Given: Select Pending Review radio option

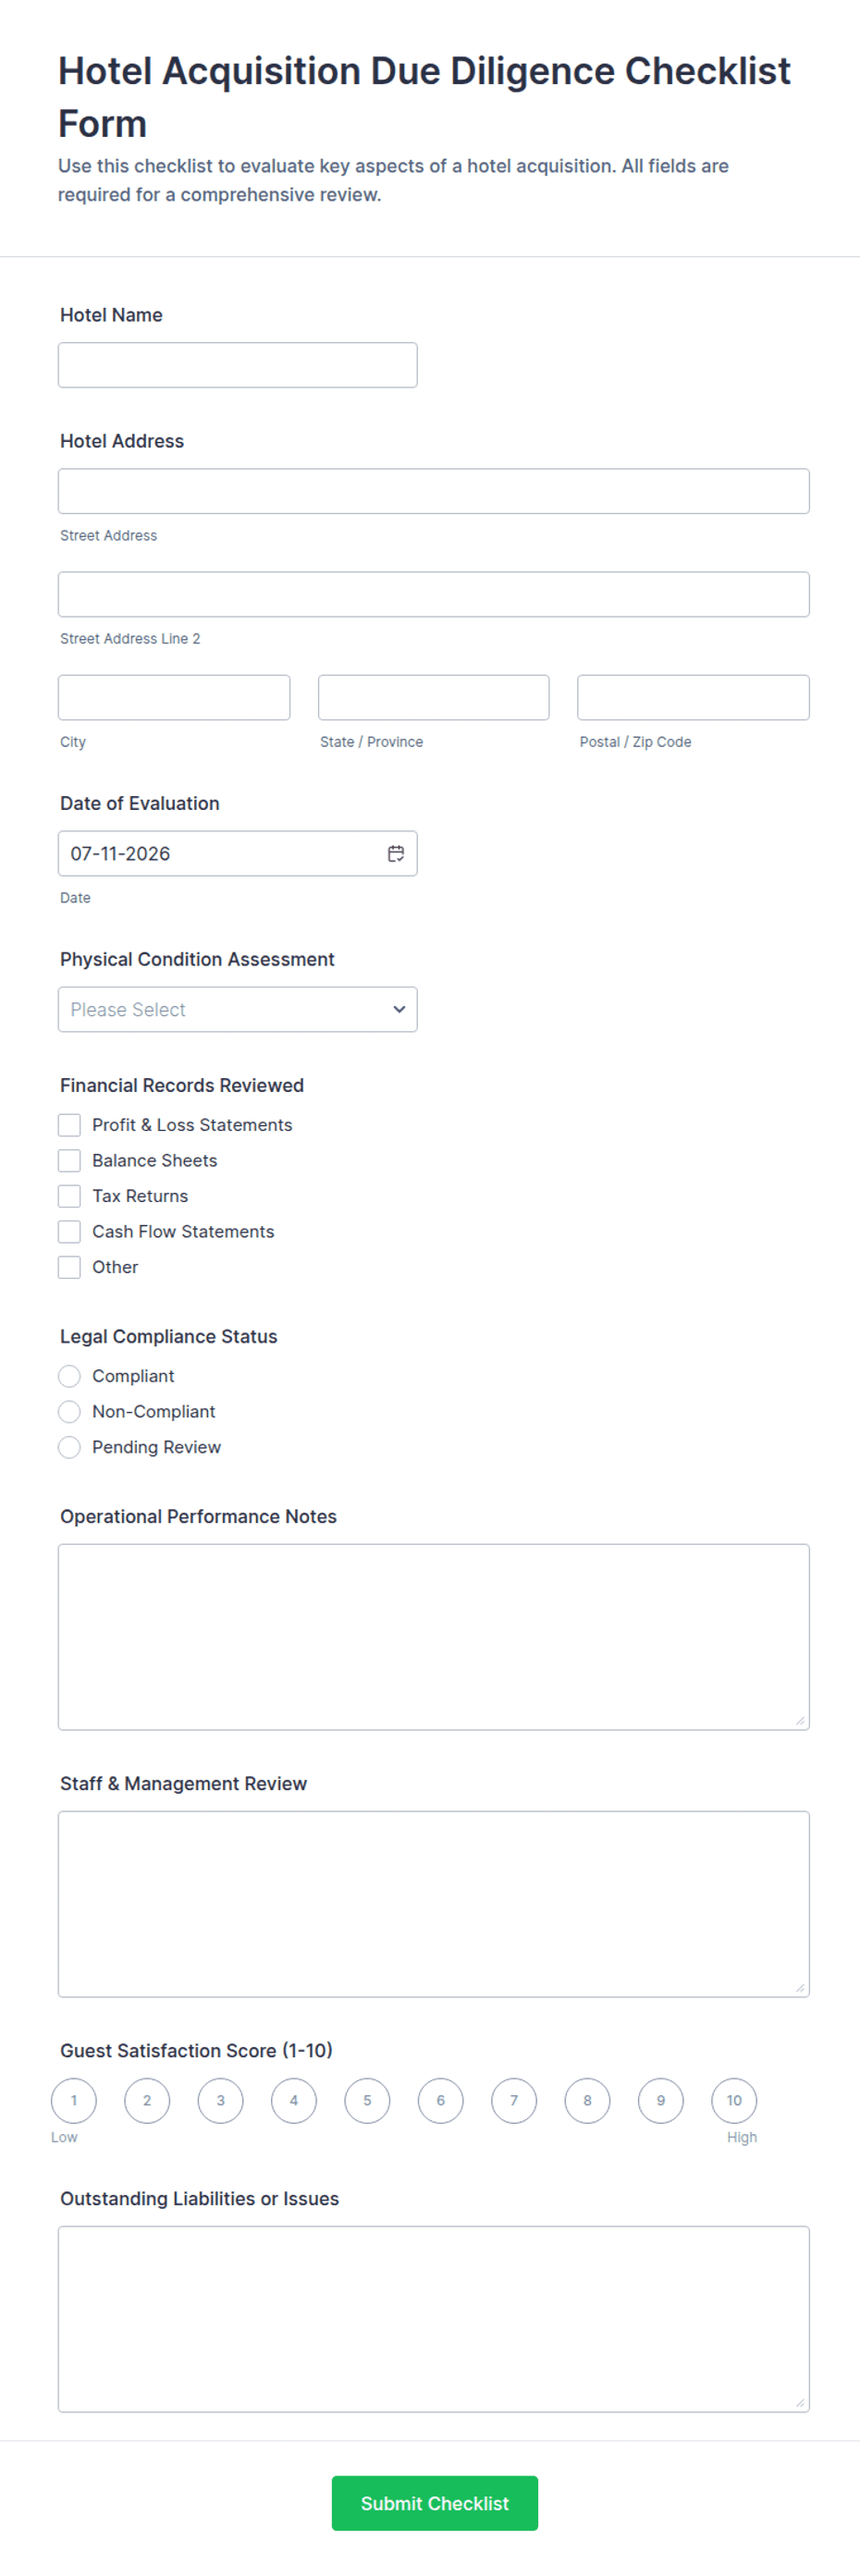Looking at the screenshot, I should (x=69, y=1447).
